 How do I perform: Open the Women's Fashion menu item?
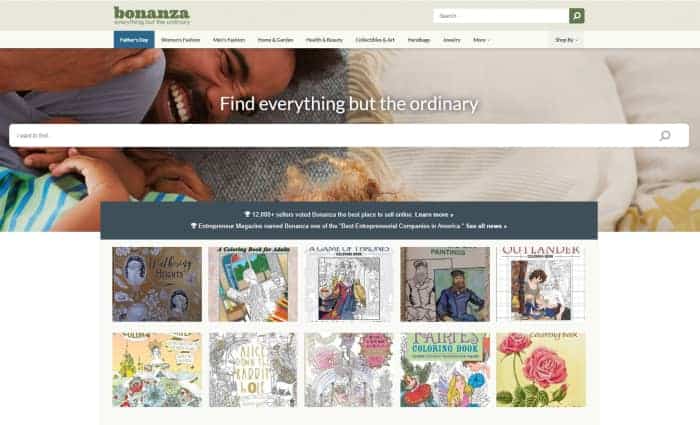click(180, 40)
